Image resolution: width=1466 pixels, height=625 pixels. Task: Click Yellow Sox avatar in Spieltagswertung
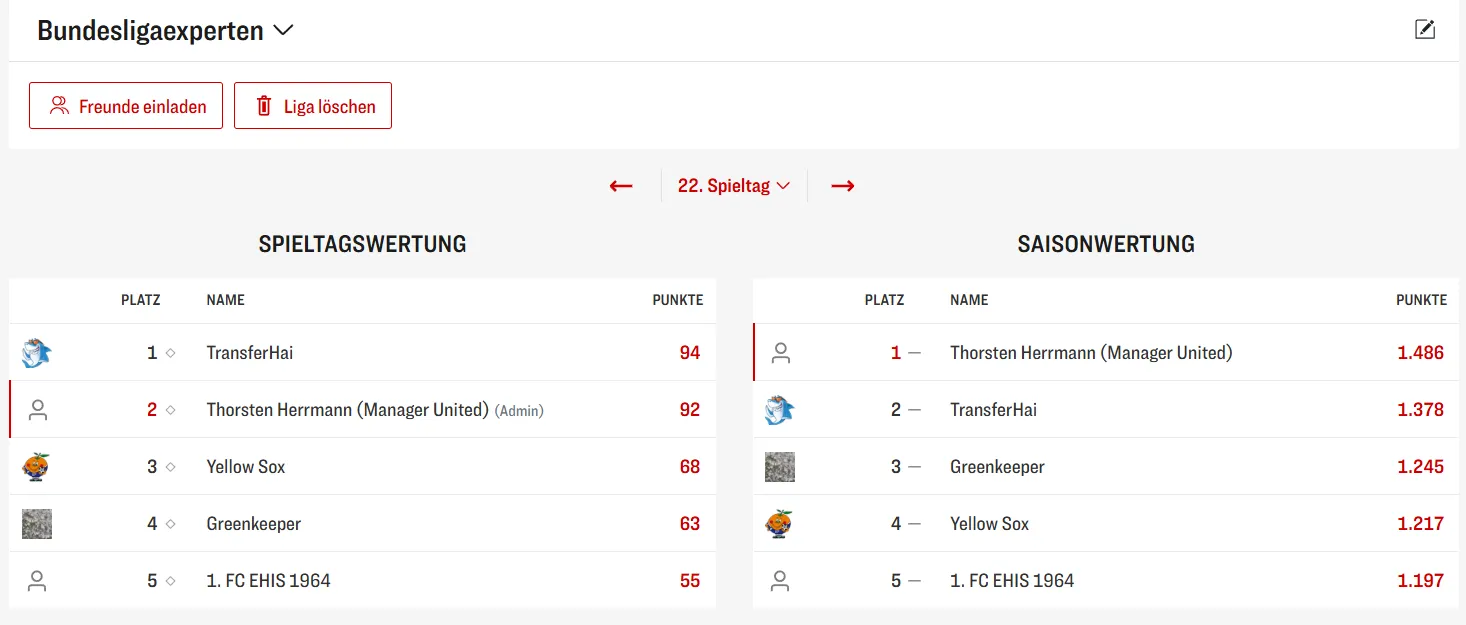[x=37, y=467]
